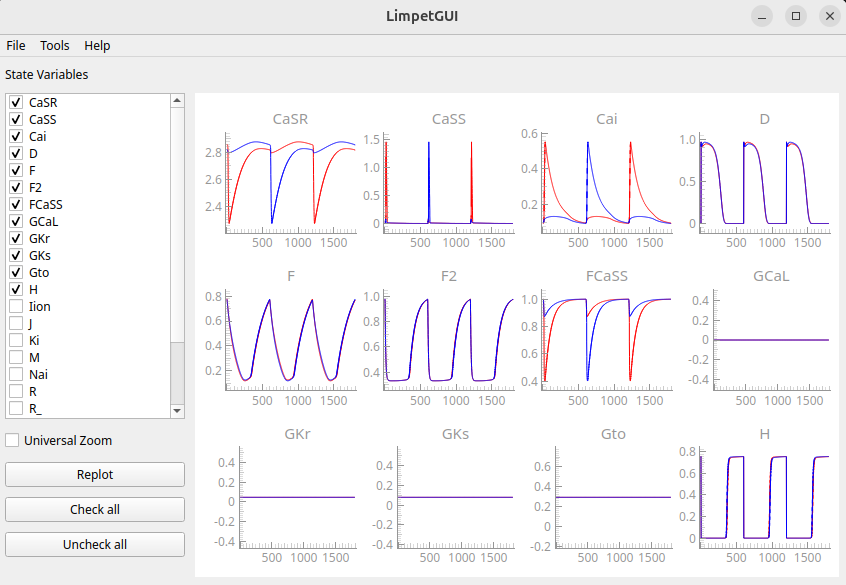Uncheck the CaSR state variable
846x585 pixels.
pos(14,102)
